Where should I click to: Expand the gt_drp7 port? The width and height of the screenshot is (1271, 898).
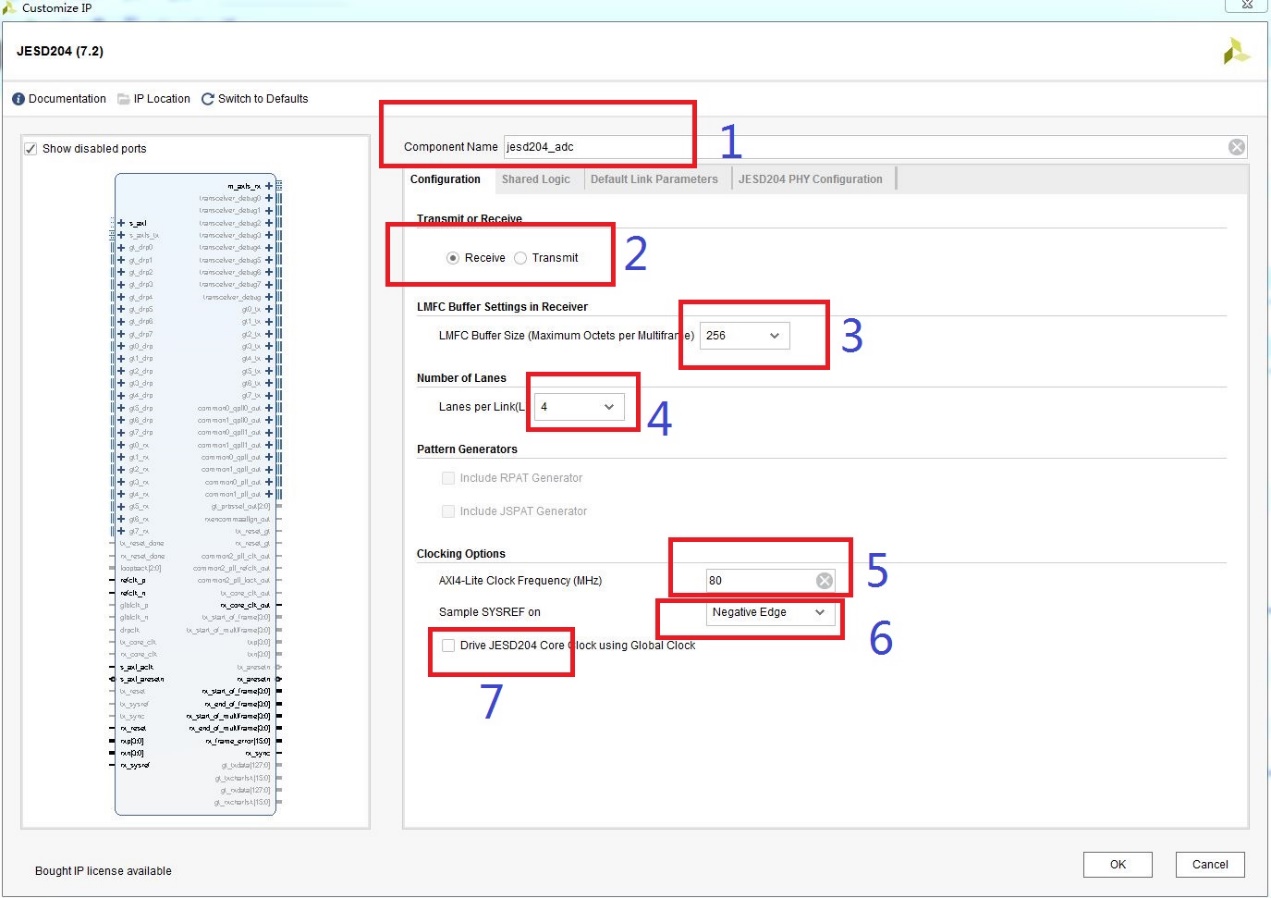[121, 334]
